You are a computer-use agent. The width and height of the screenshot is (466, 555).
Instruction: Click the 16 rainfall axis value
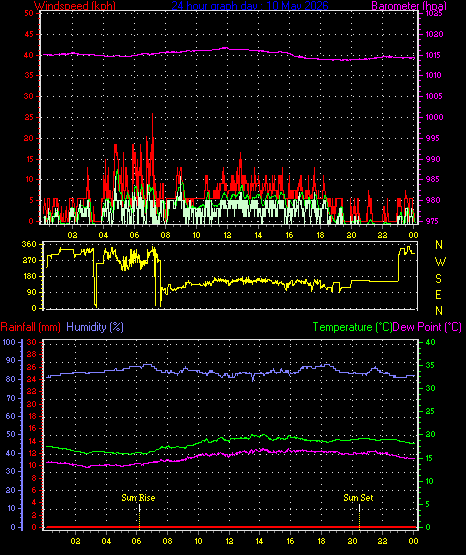tap(32, 428)
